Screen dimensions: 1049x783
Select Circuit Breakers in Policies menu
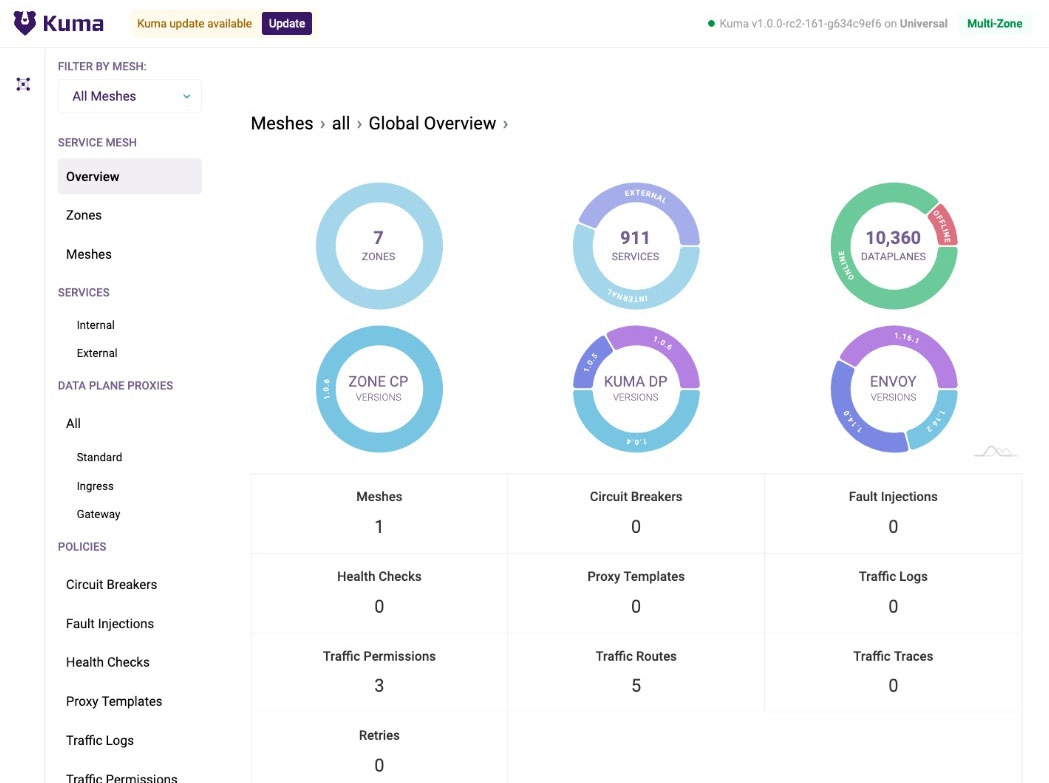click(111, 585)
